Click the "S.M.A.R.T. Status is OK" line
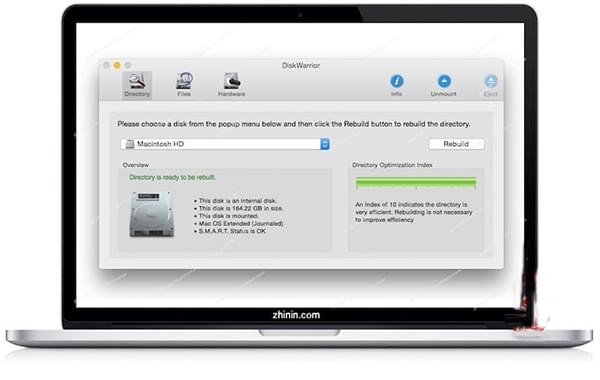This screenshot has height=380, width=600. [230, 231]
